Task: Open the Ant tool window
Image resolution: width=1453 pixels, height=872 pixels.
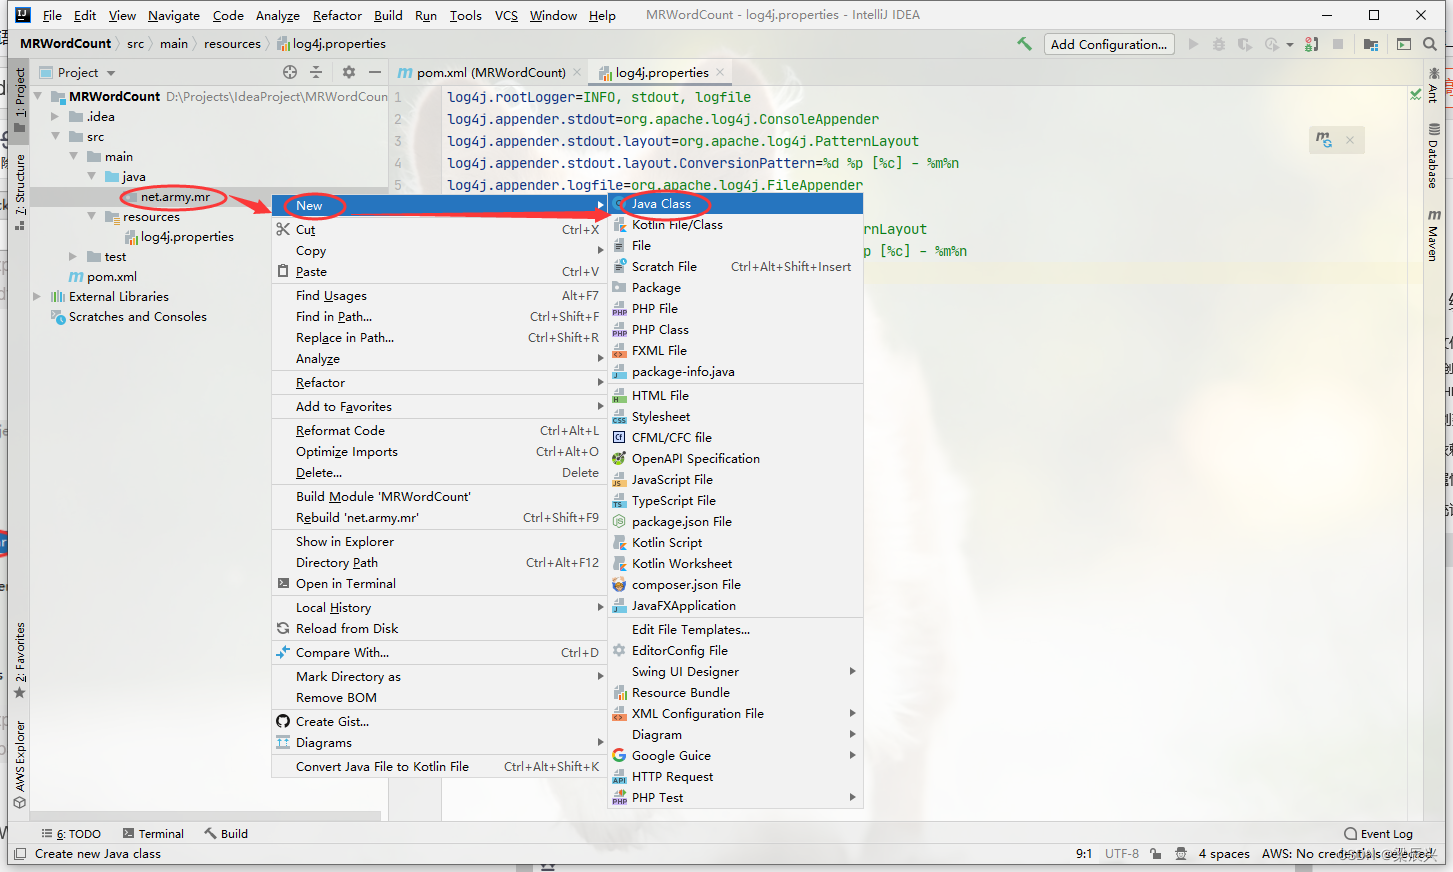Action: [x=1434, y=86]
